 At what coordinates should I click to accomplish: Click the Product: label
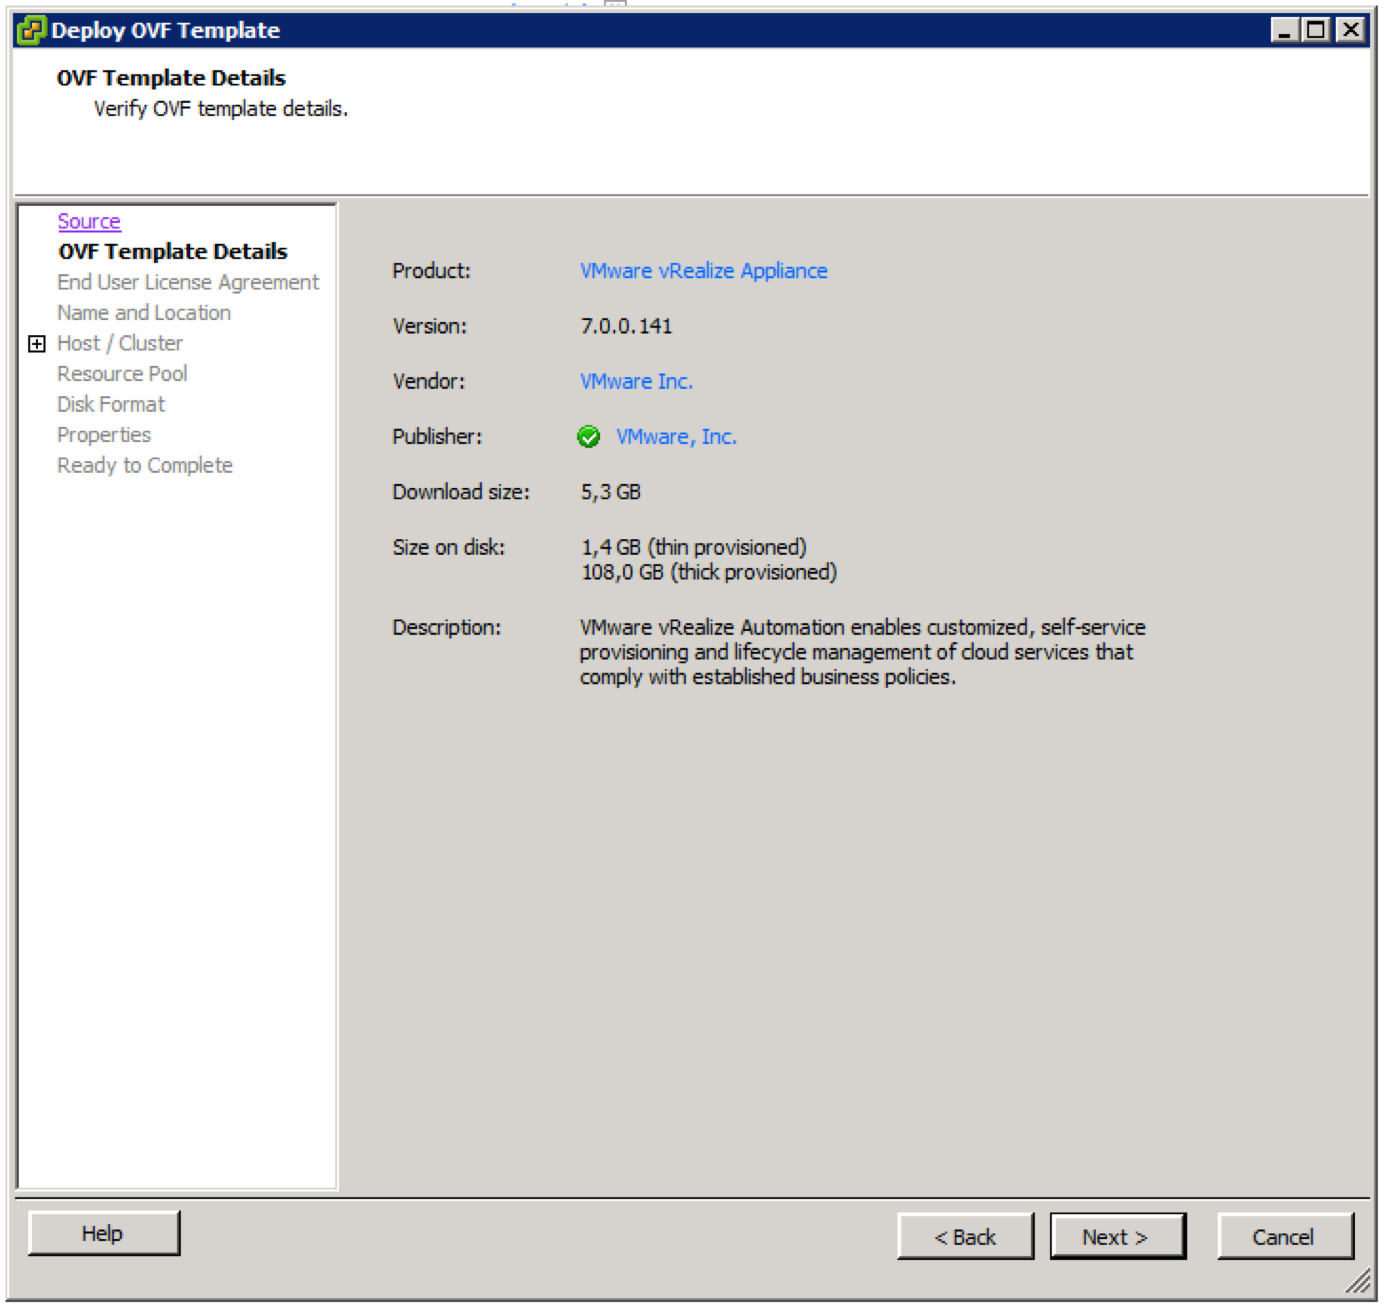click(x=432, y=271)
